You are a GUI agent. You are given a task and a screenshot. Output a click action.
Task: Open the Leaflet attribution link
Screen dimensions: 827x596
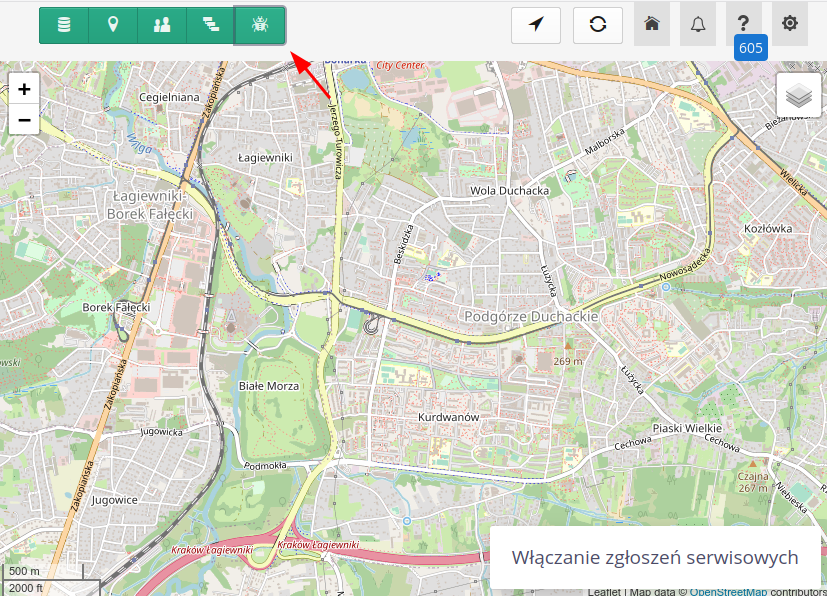point(604,591)
